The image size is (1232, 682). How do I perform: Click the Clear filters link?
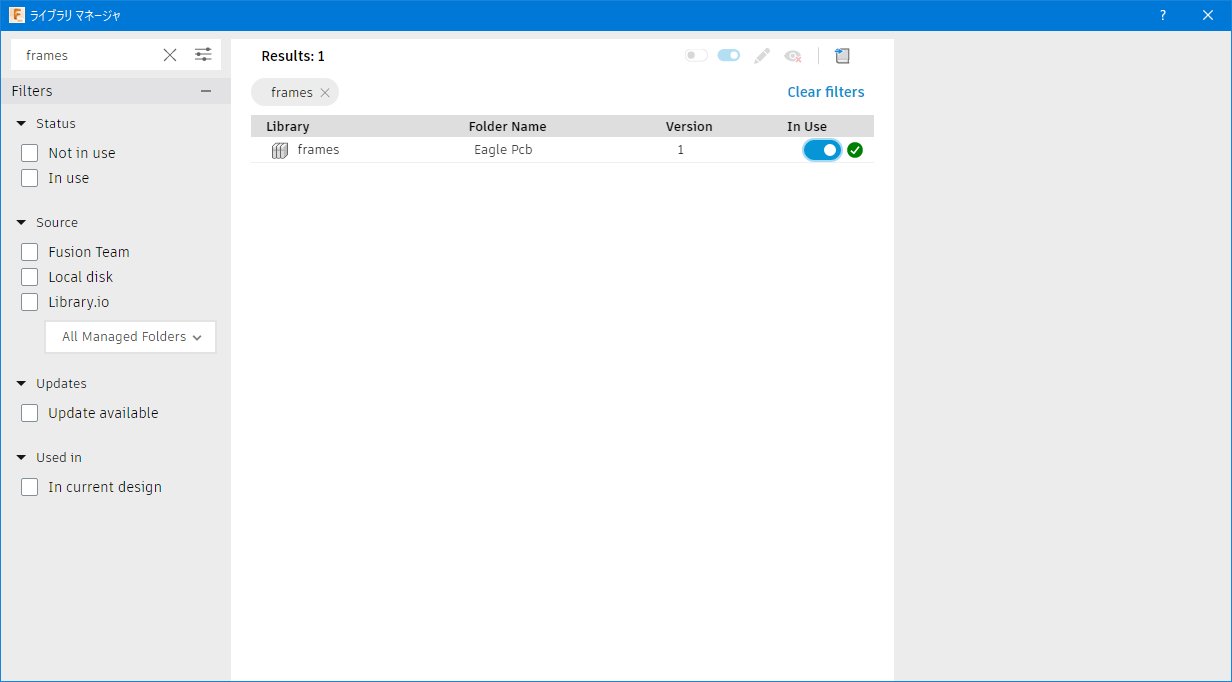point(826,92)
